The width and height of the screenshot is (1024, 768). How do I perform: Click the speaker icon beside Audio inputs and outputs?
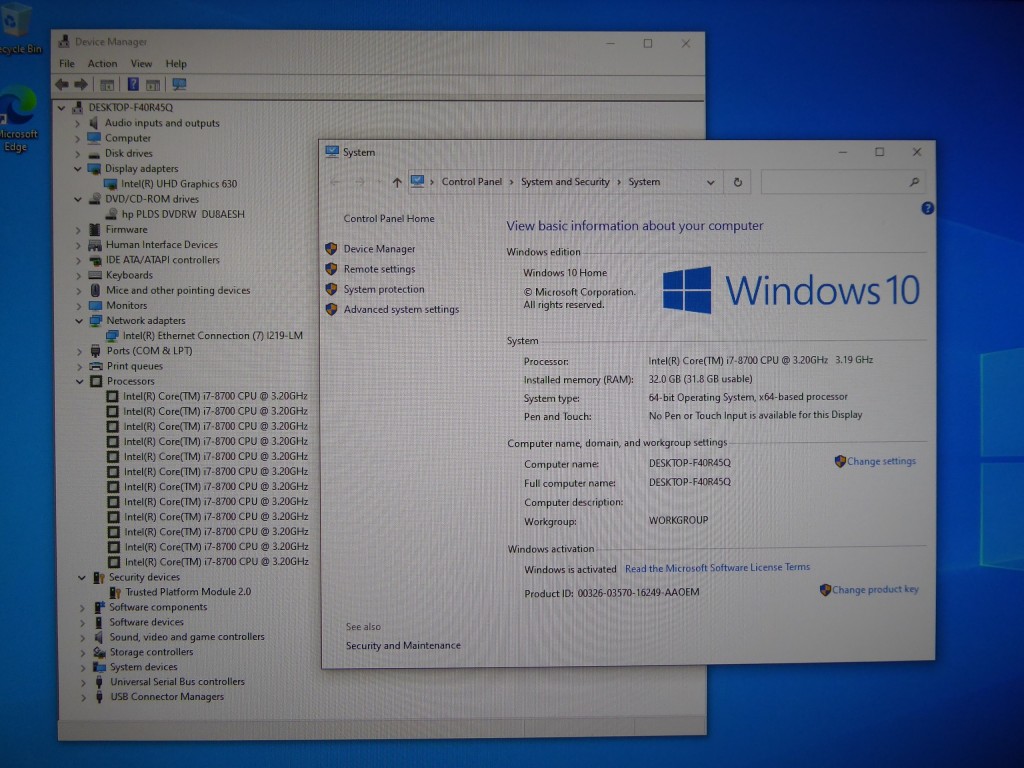coord(94,123)
